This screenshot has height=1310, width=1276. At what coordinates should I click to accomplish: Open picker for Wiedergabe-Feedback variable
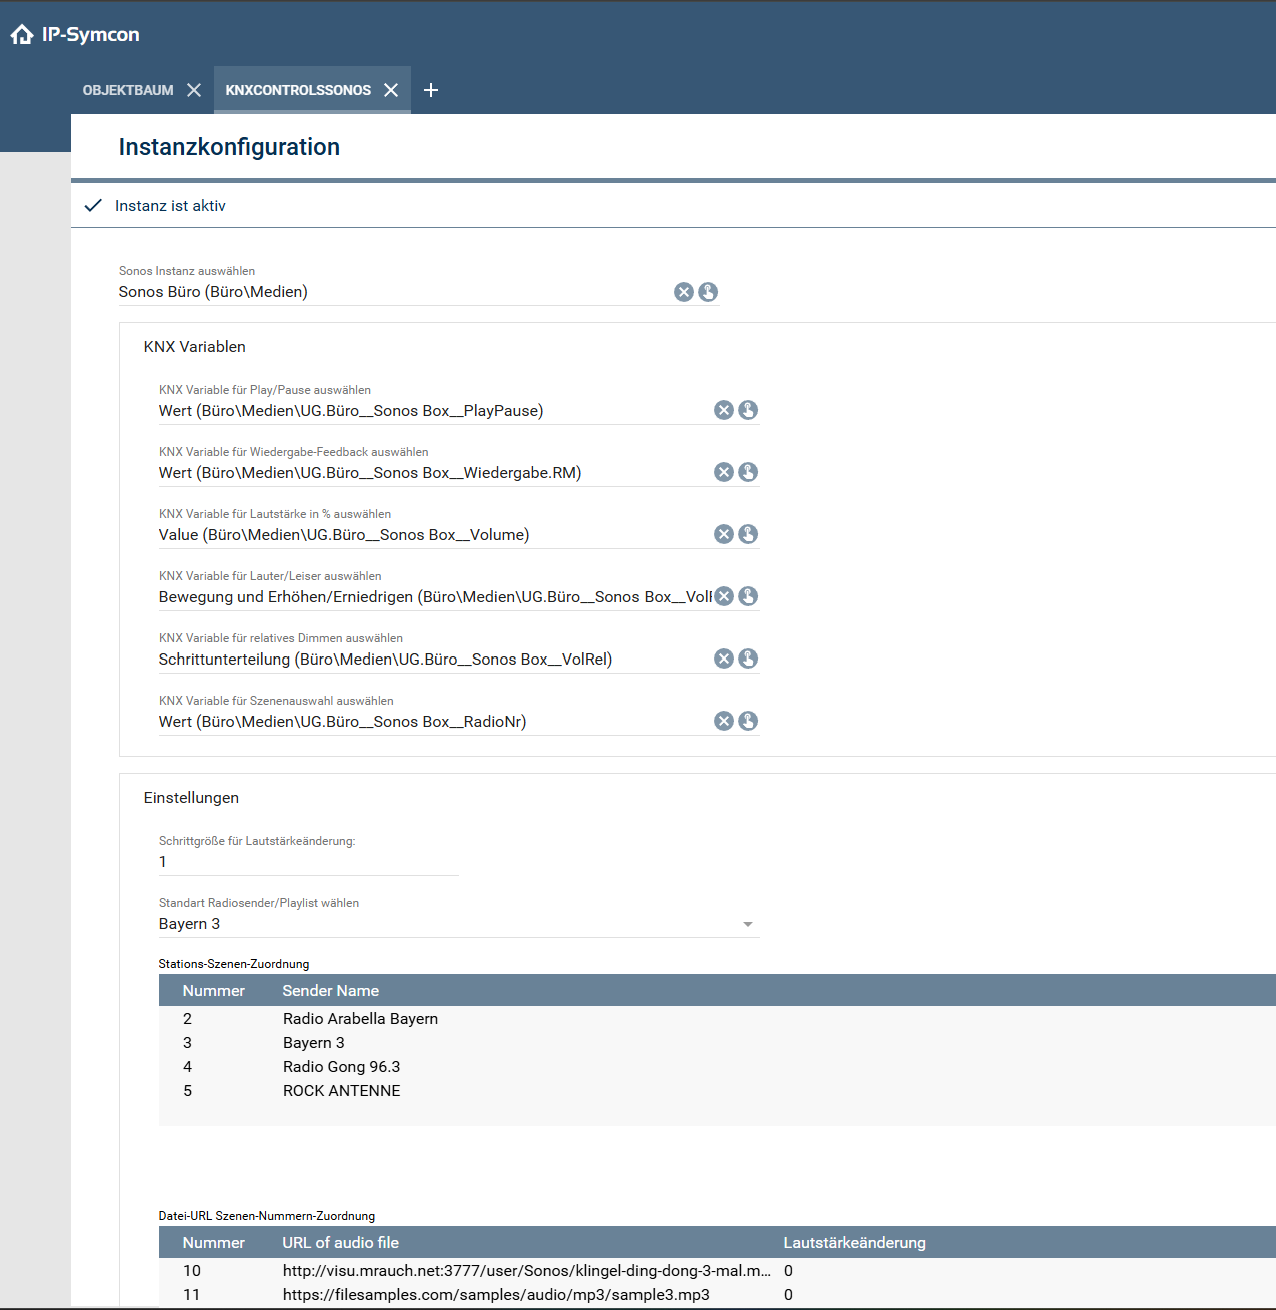[x=748, y=472]
